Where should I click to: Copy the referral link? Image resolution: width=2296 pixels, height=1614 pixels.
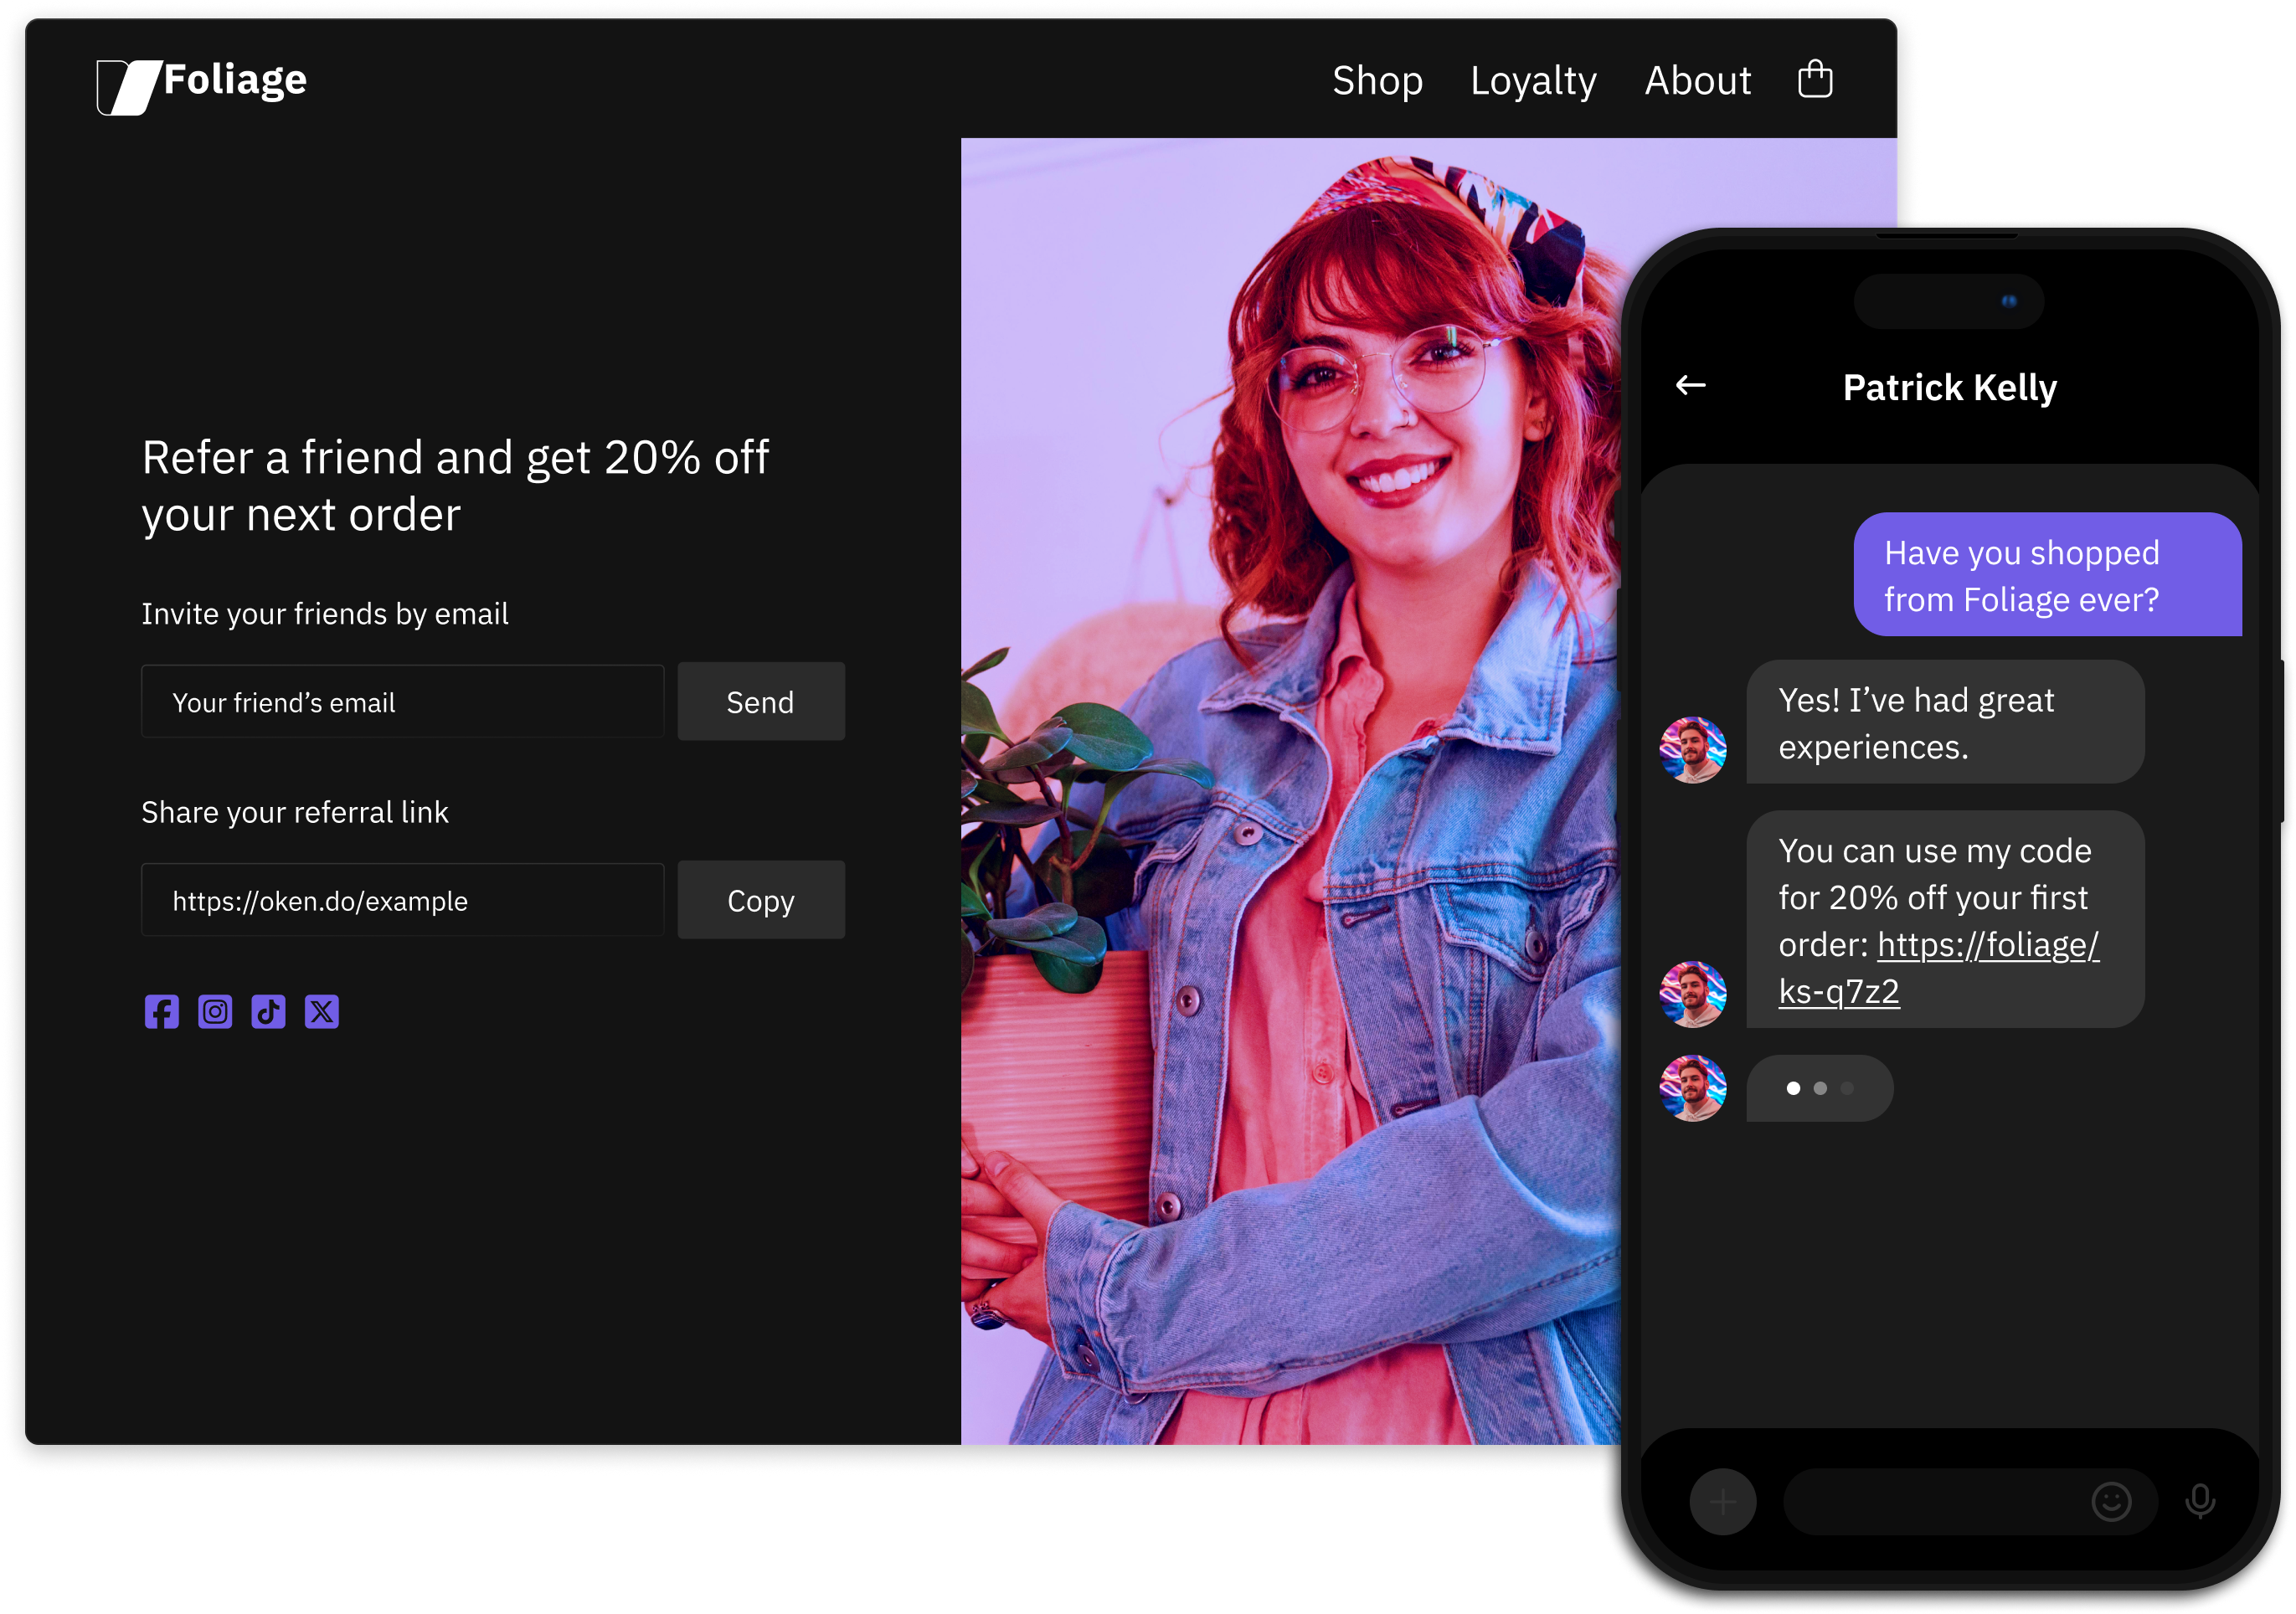point(761,900)
